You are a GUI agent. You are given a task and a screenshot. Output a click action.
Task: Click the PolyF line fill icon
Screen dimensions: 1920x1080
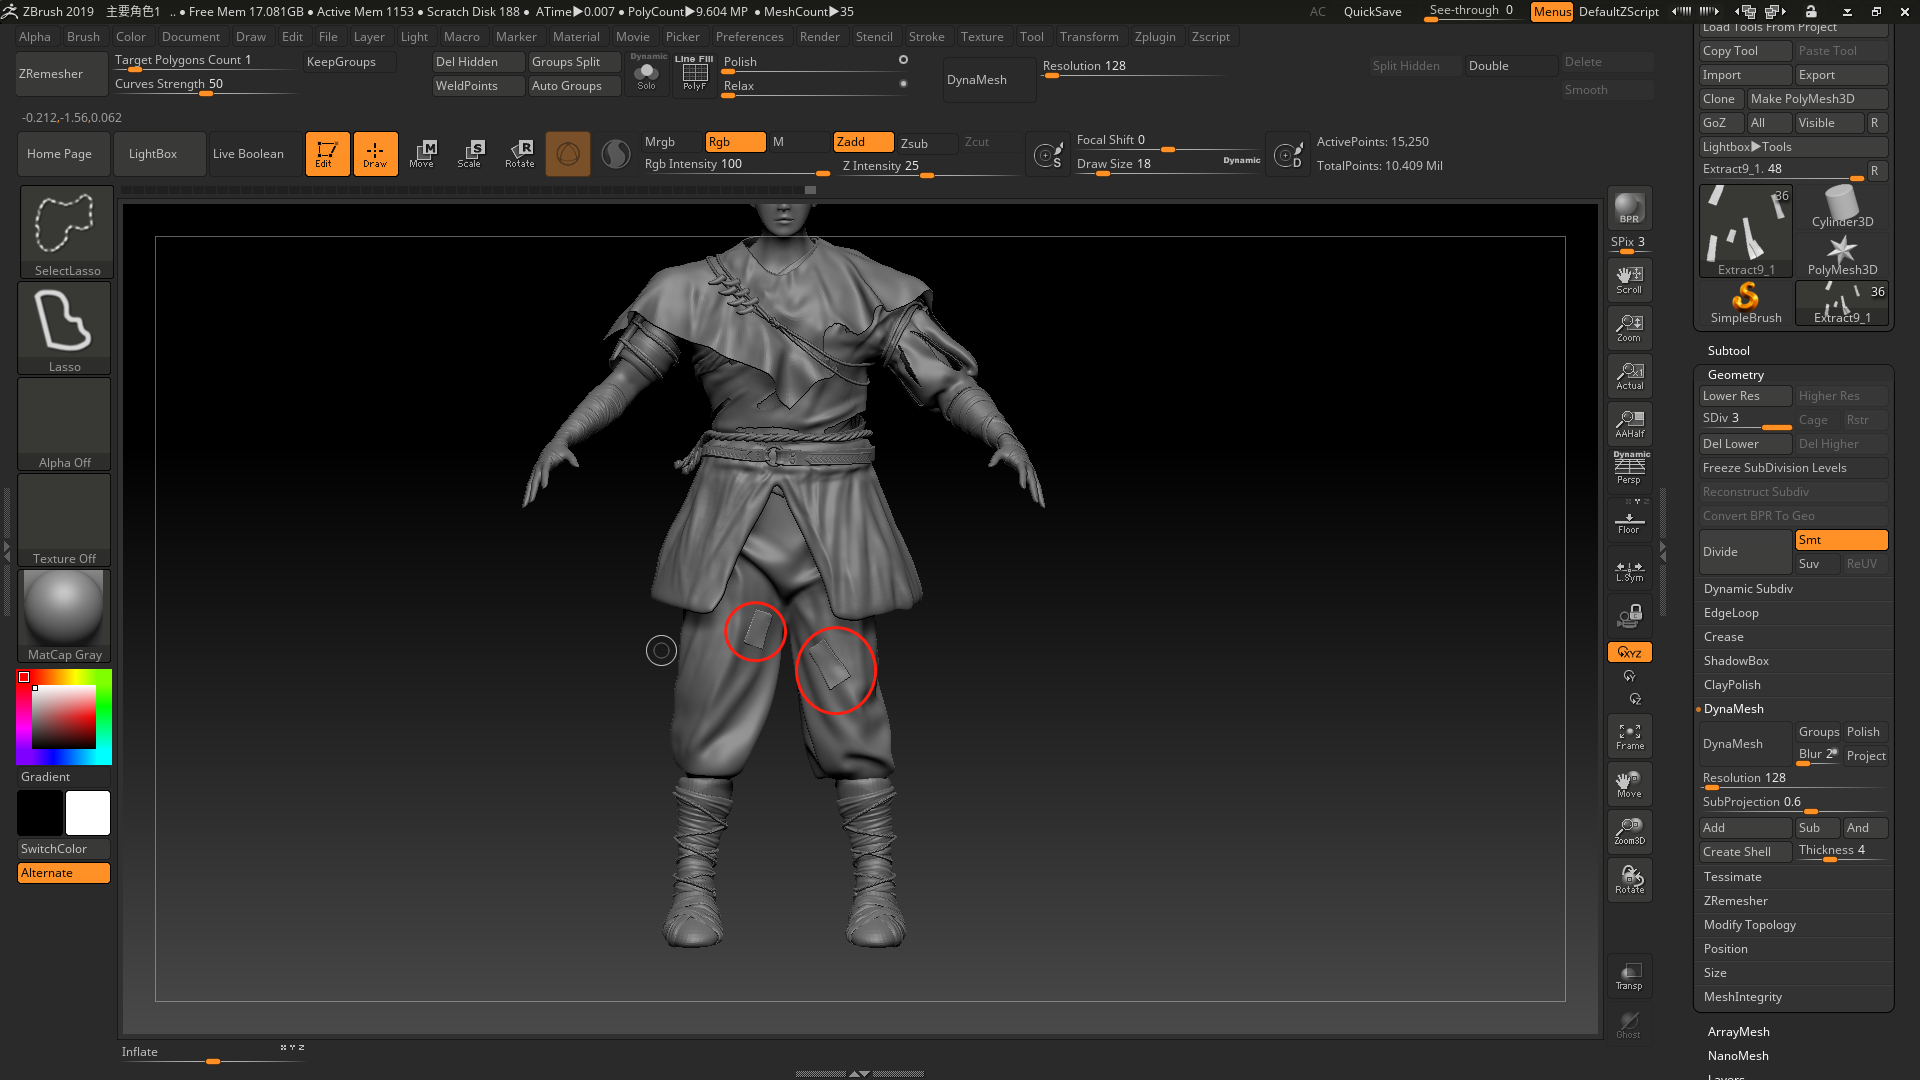point(694,74)
